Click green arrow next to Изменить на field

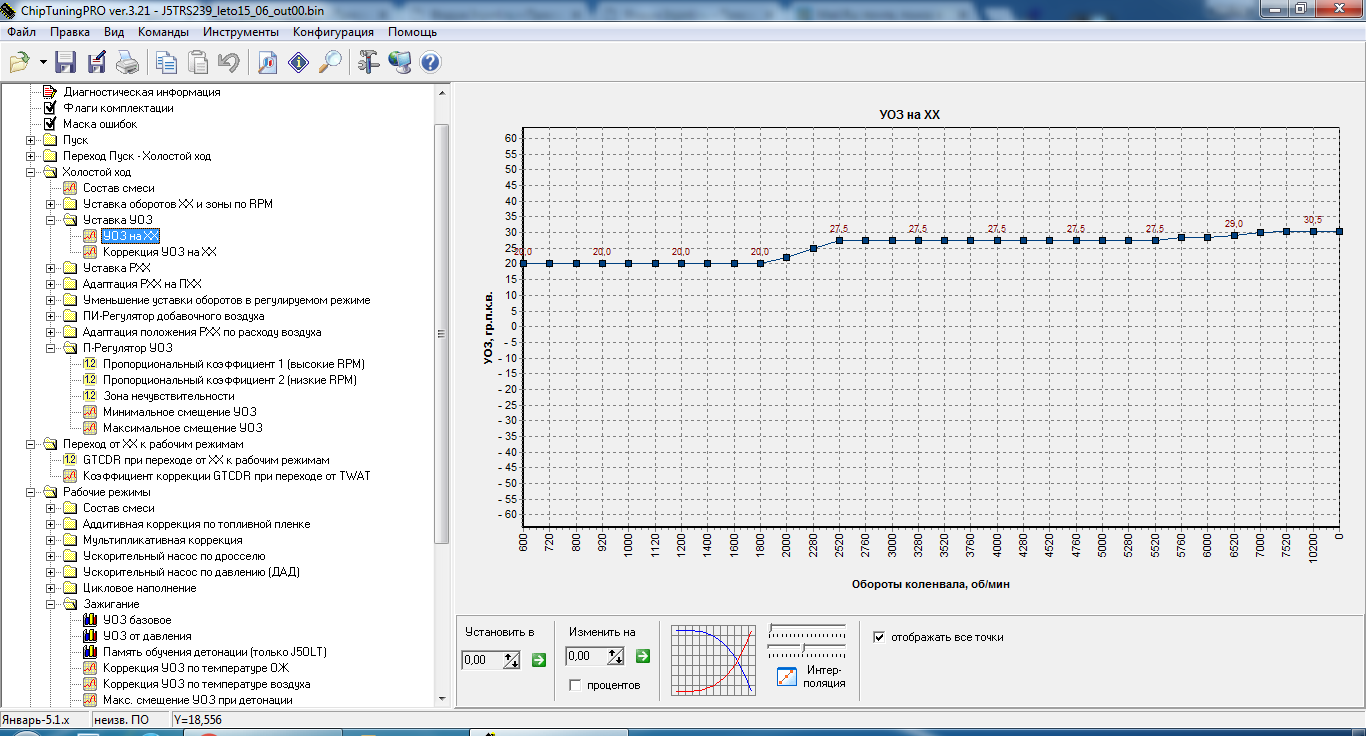[x=643, y=656]
